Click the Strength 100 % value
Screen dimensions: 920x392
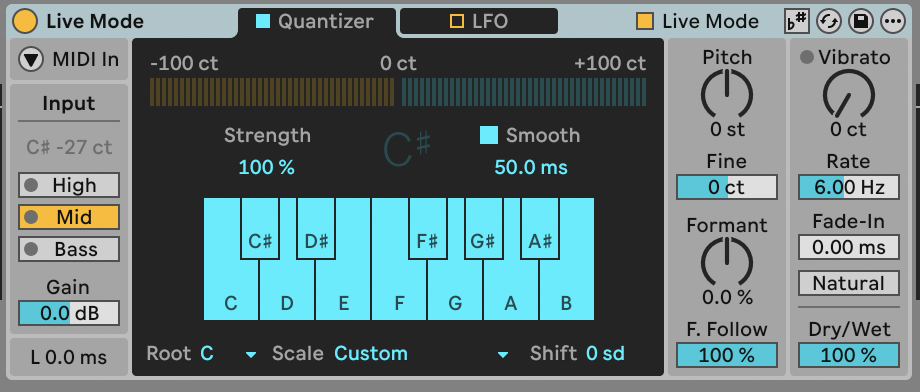(x=266, y=167)
